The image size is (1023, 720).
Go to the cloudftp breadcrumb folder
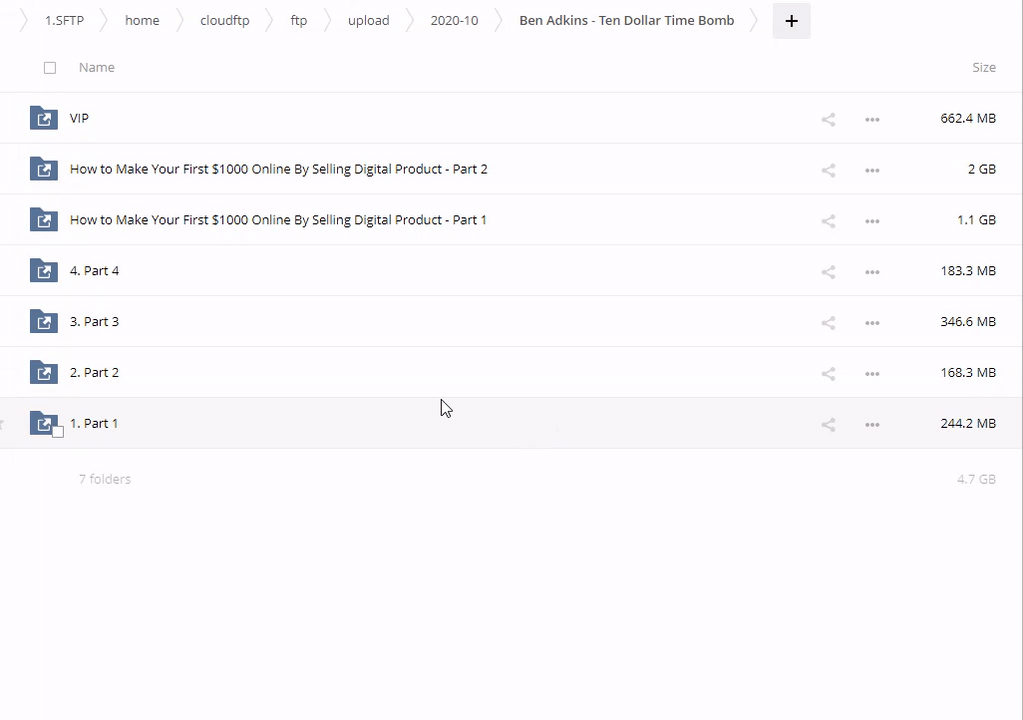coord(225,20)
